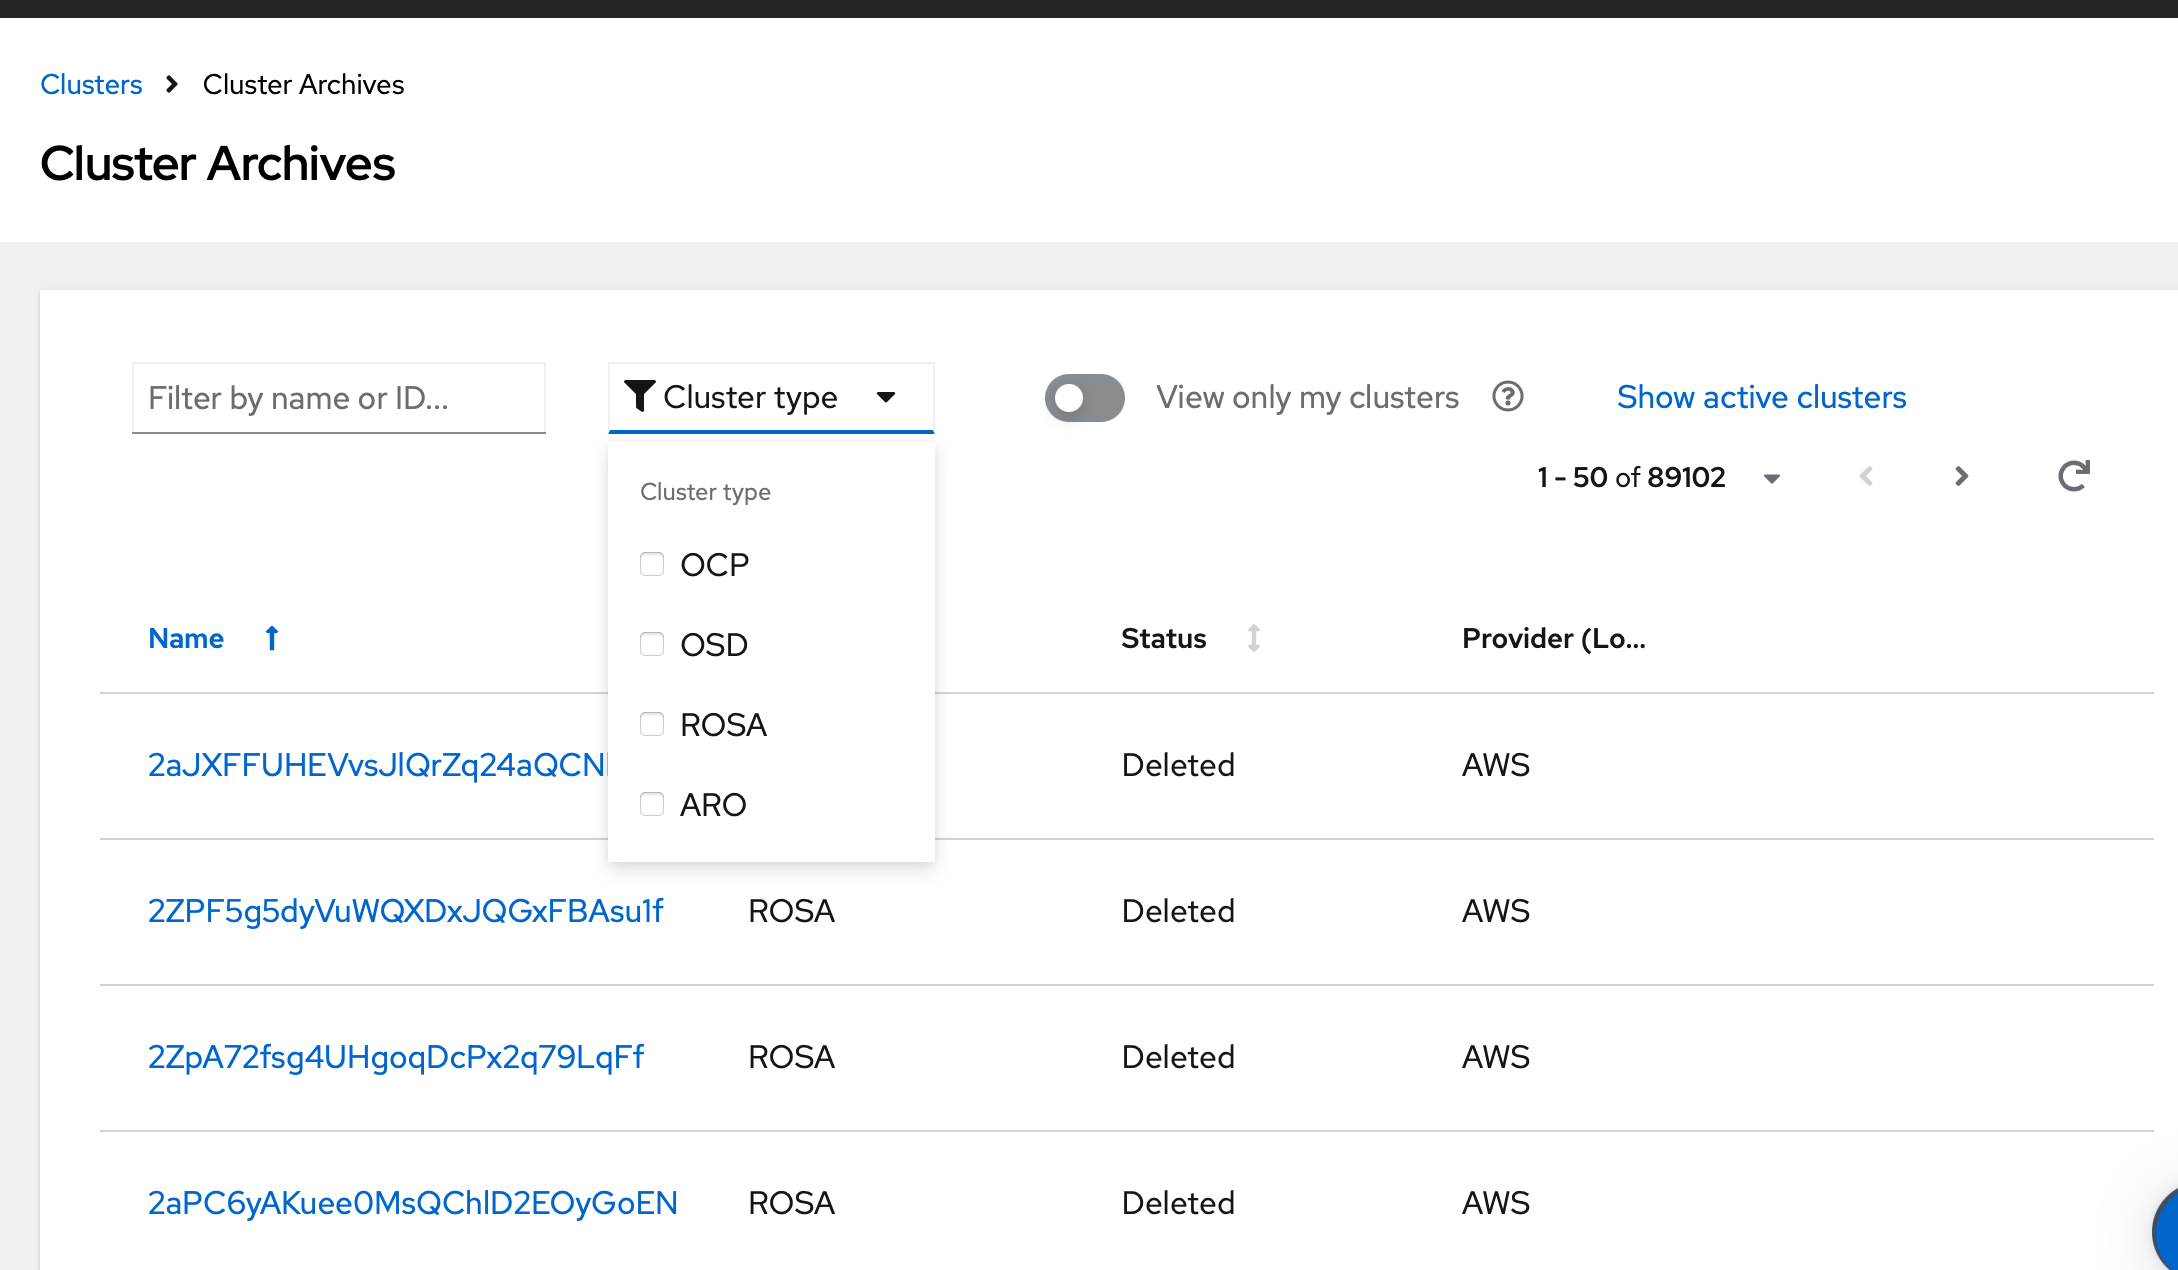Click the refresh icon
2178x1270 pixels.
point(2074,476)
